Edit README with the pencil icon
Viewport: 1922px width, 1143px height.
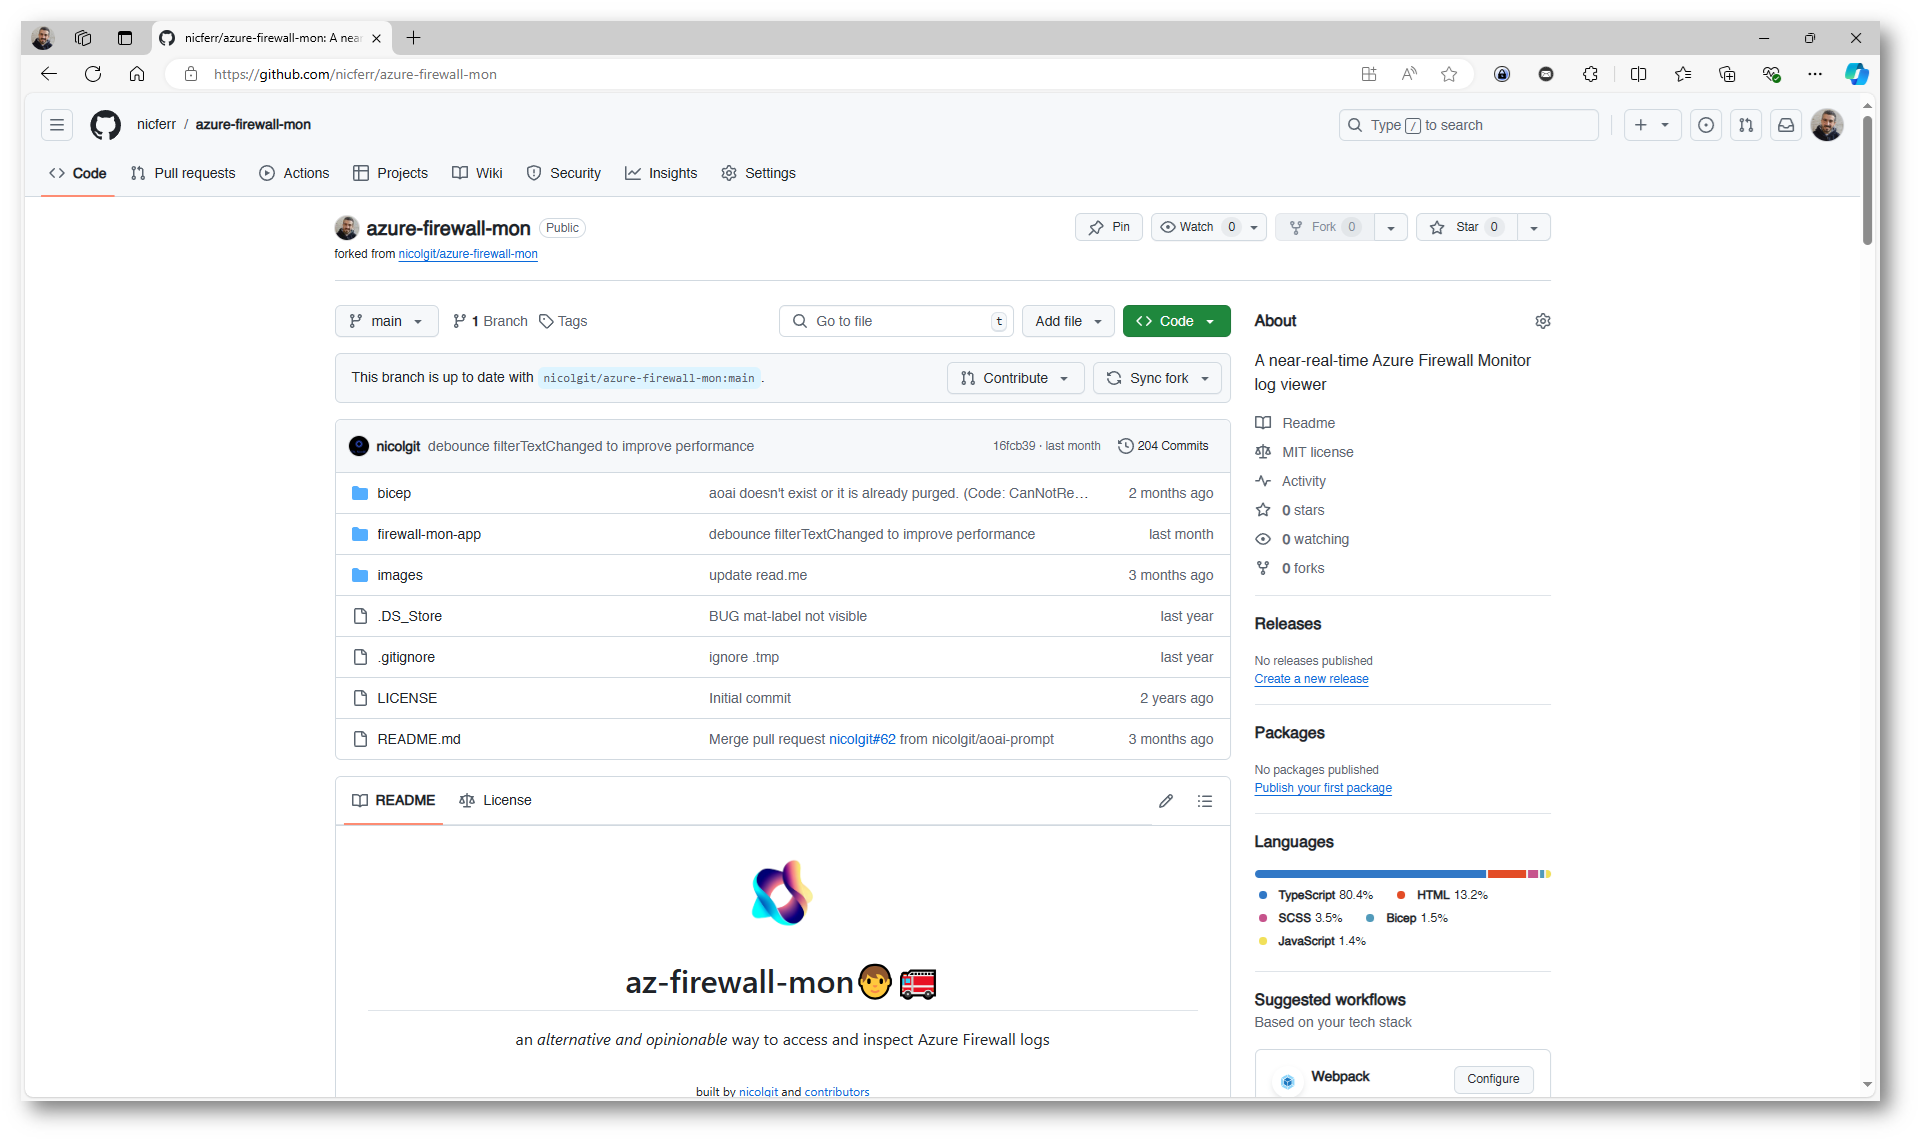point(1165,801)
